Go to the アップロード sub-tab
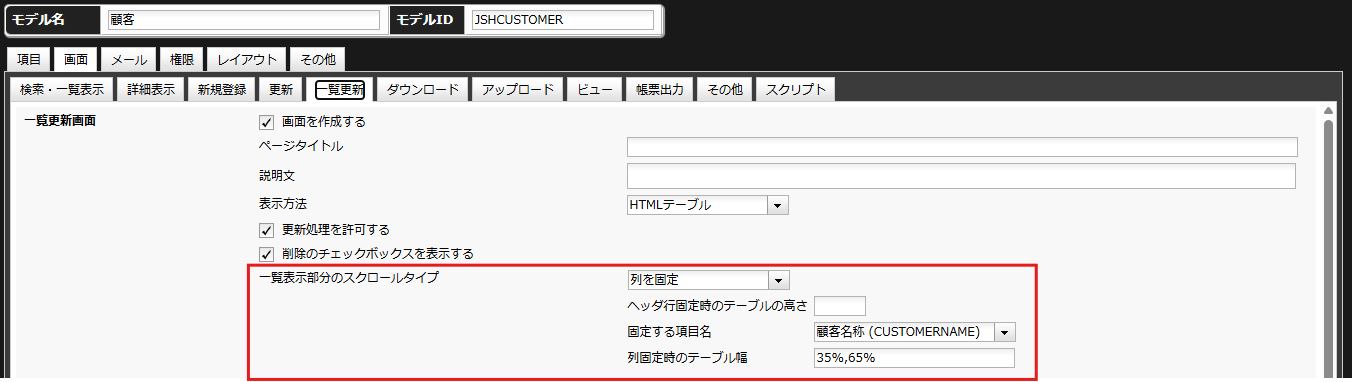1352x382 pixels. pyautogui.click(x=518, y=89)
